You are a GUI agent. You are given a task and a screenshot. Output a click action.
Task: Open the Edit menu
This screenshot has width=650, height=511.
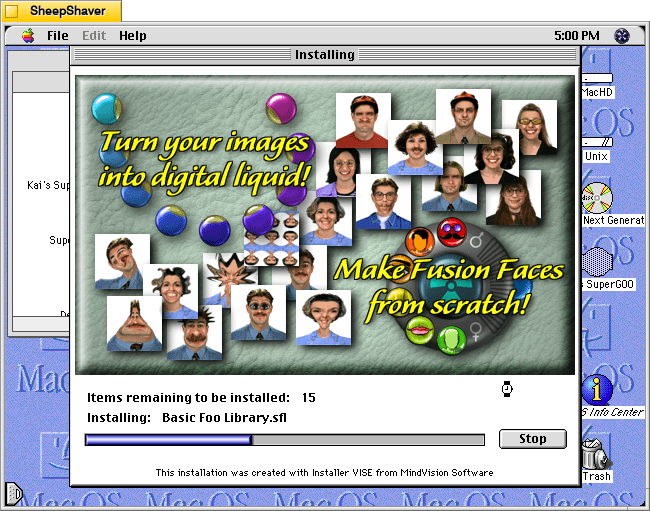pos(94,36)
